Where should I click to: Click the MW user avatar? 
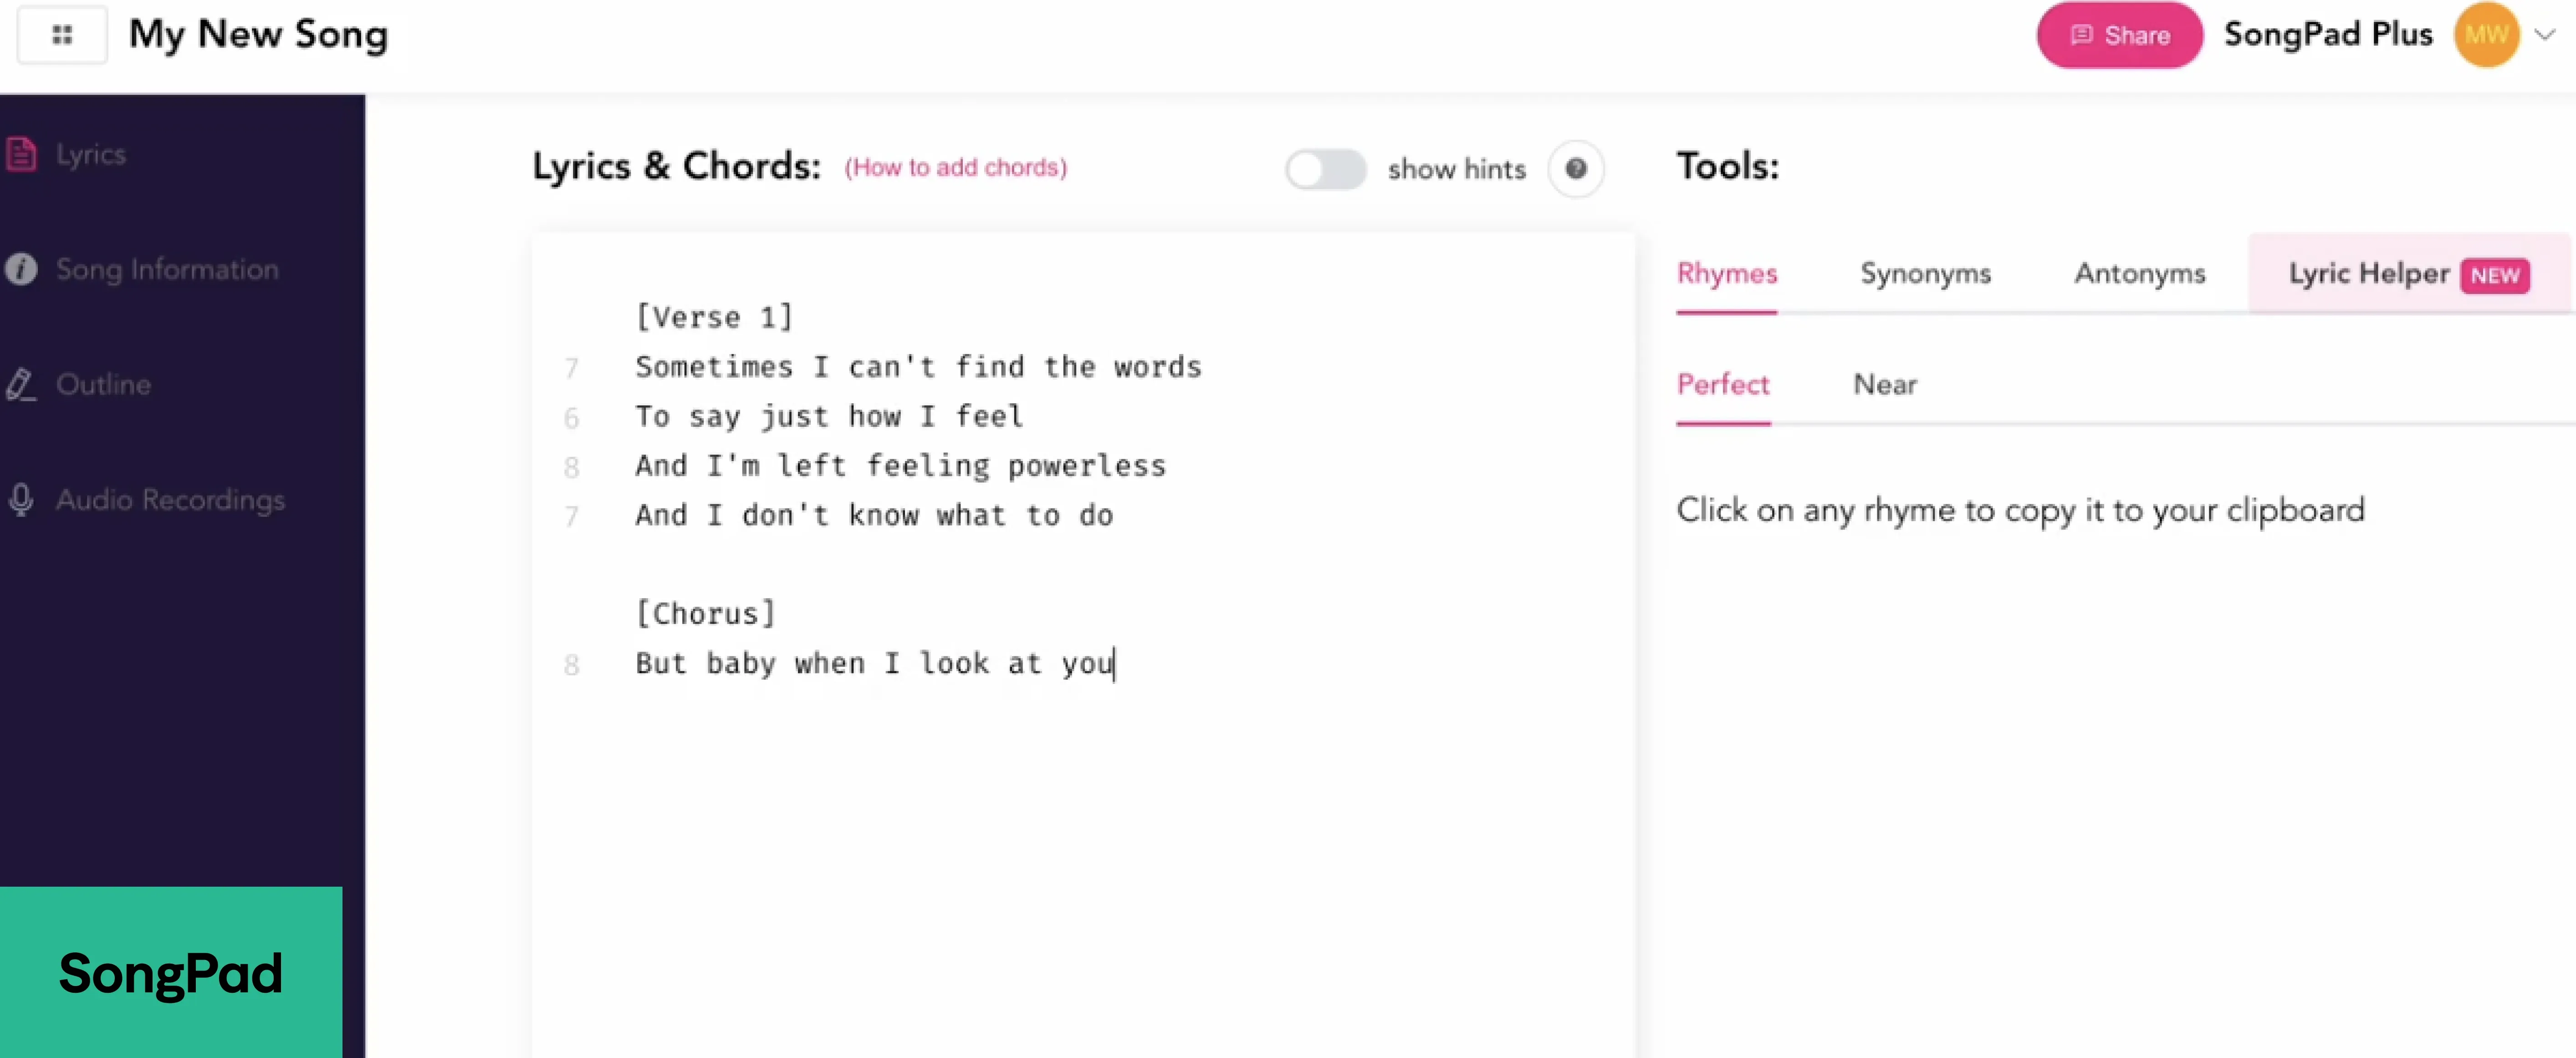[2485, 35]
